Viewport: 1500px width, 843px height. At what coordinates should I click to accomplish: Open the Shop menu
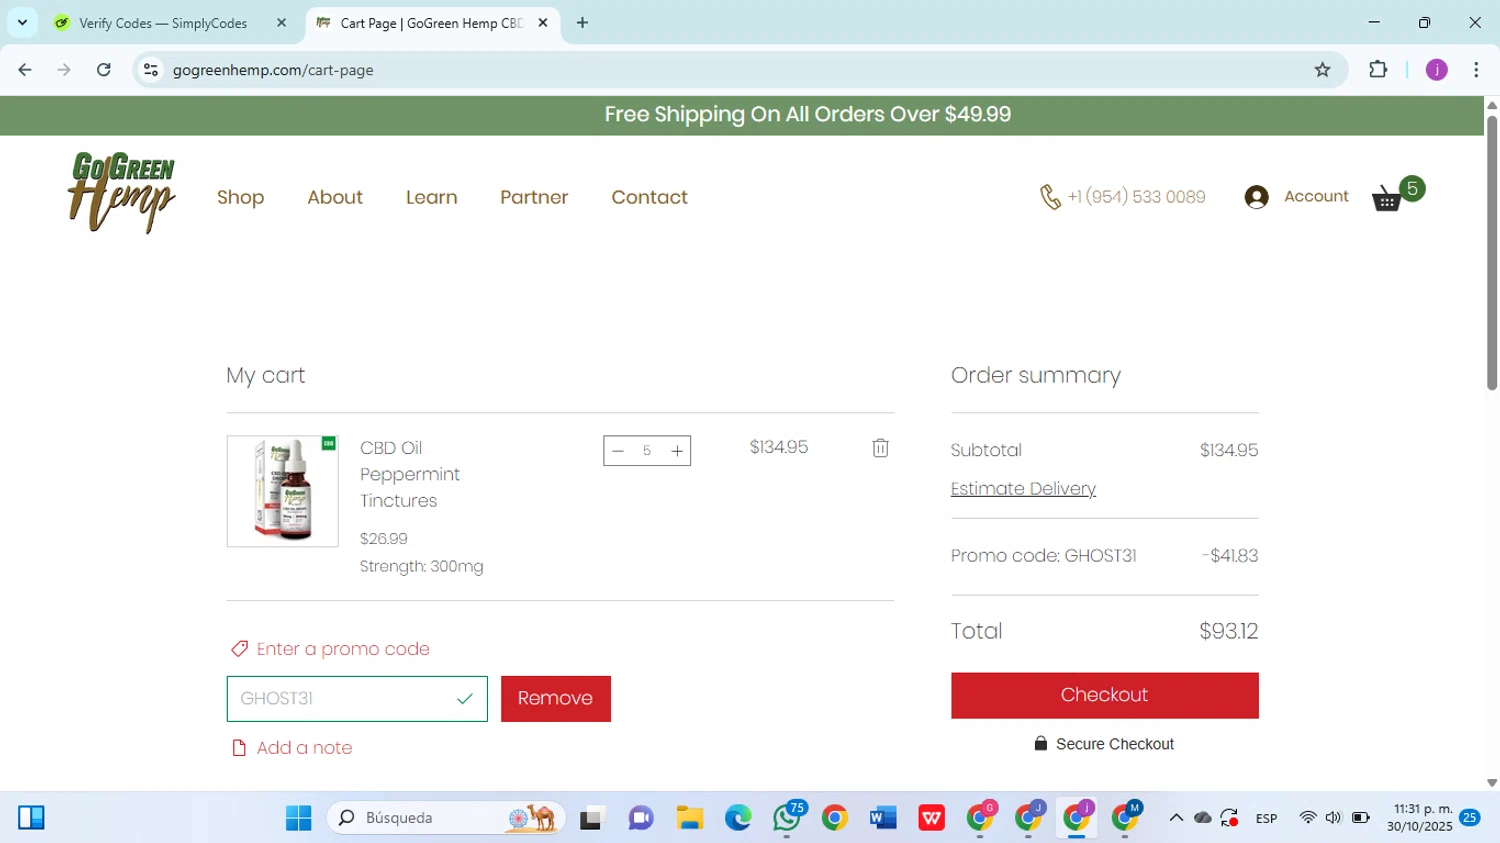241,197
